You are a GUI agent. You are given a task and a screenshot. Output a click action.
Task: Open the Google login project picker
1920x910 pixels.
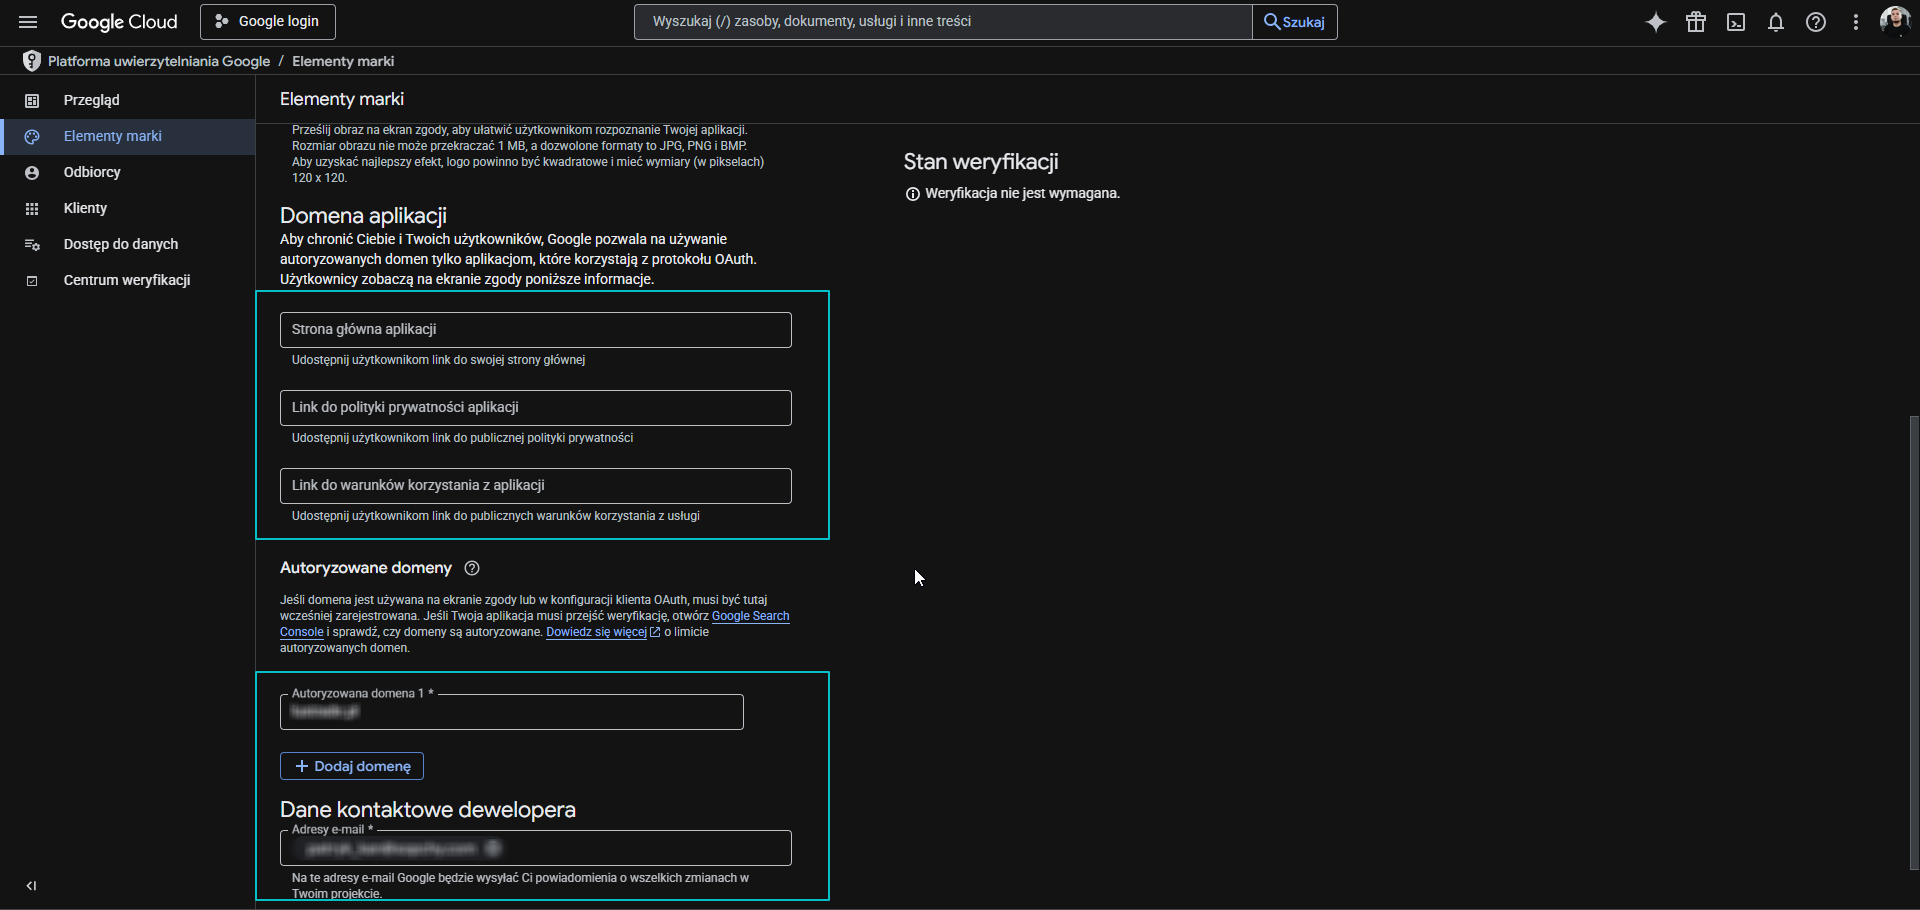pos(268,22)
